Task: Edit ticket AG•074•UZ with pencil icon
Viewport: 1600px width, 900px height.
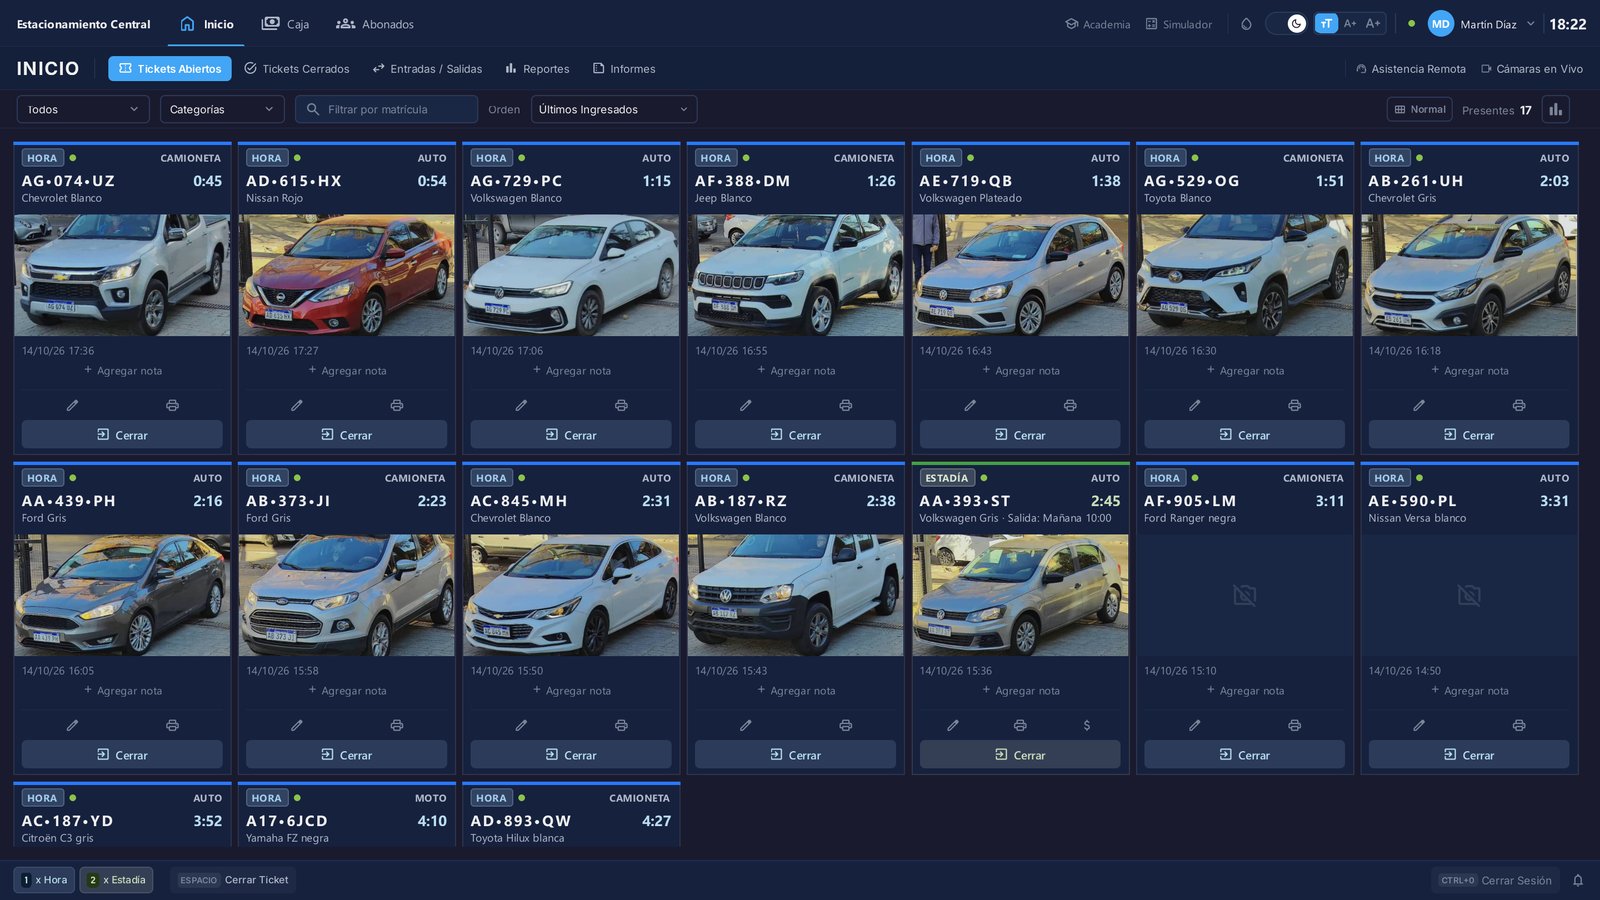Action: tap(72, 405)
